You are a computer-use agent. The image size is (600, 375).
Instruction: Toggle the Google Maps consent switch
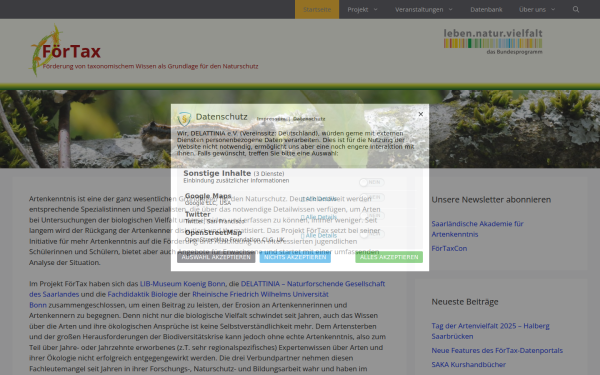[372, 197]
